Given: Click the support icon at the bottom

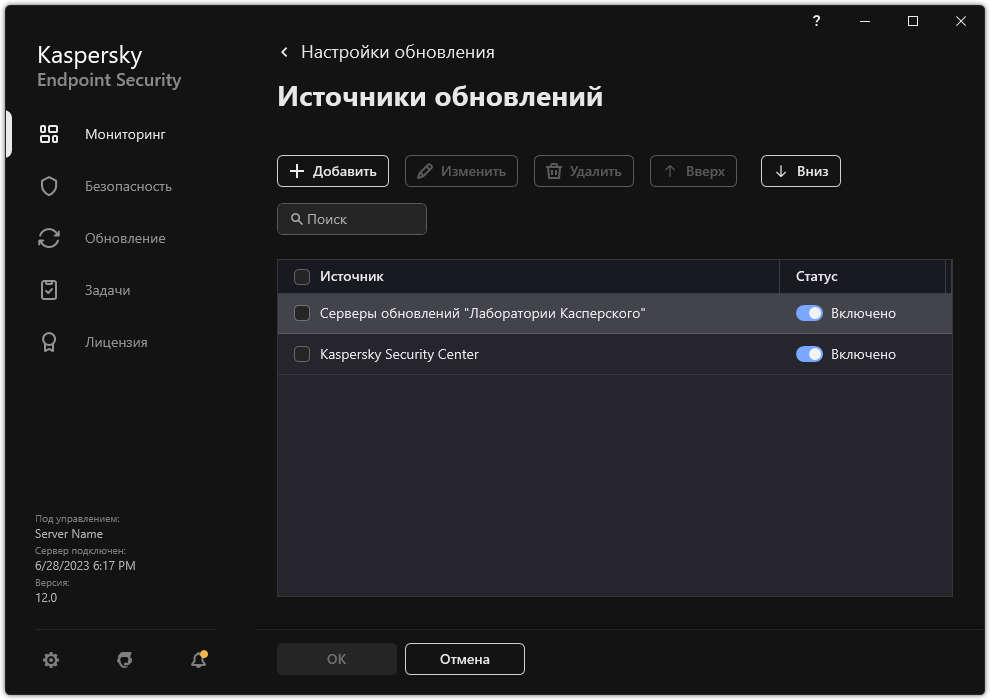Looking at the screenshot, I should [124, 660].
